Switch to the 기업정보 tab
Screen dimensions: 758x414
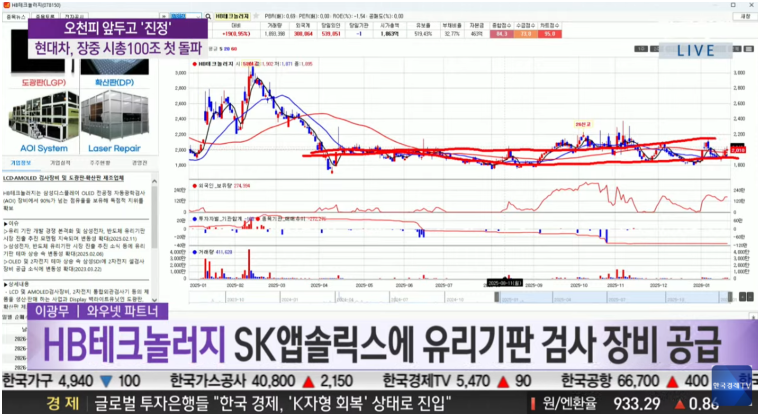point(21,161)
